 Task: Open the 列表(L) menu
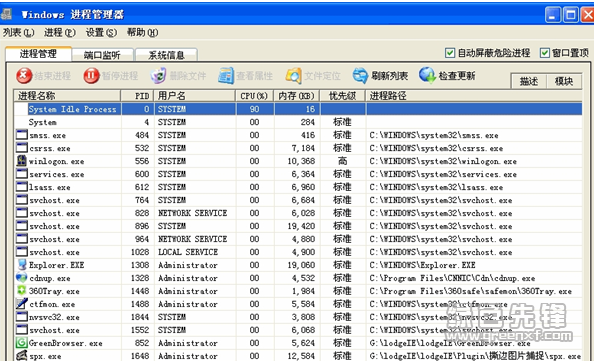point(19,33)
